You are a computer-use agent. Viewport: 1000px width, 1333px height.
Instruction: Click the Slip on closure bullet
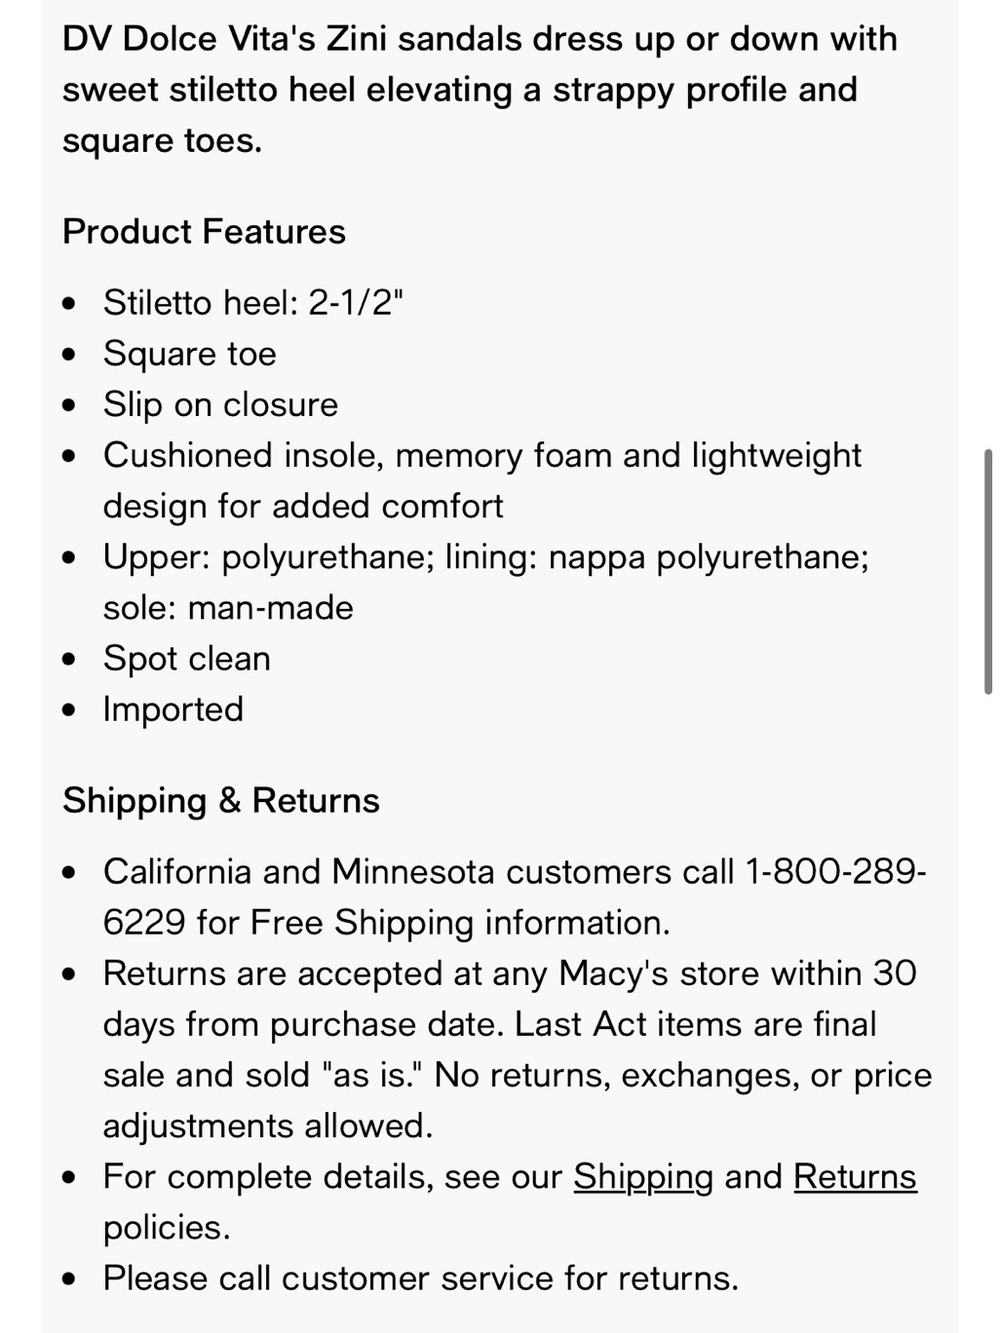pos(221,405)
